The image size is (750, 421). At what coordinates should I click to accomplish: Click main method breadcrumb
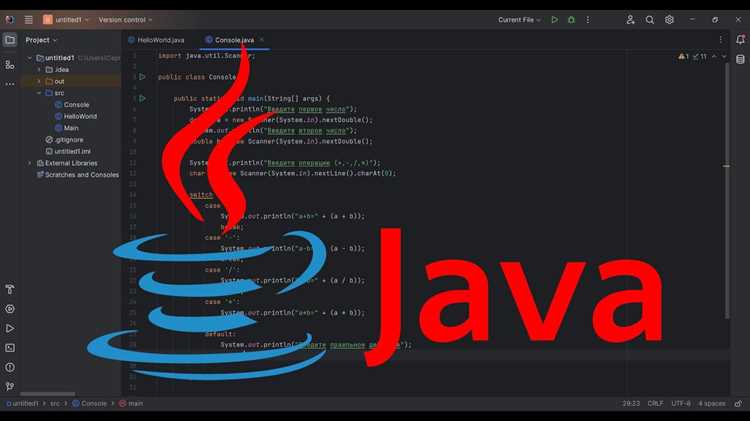click(131, 403)
